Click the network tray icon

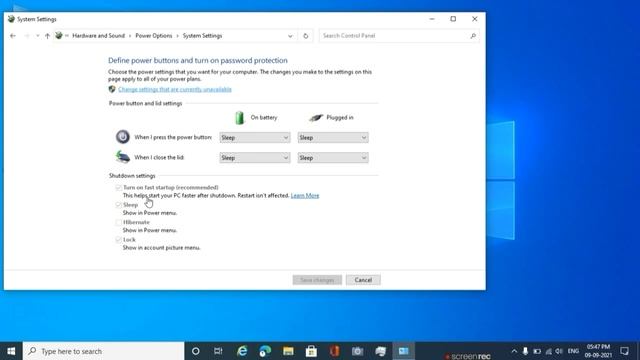[x=548, y=351]
